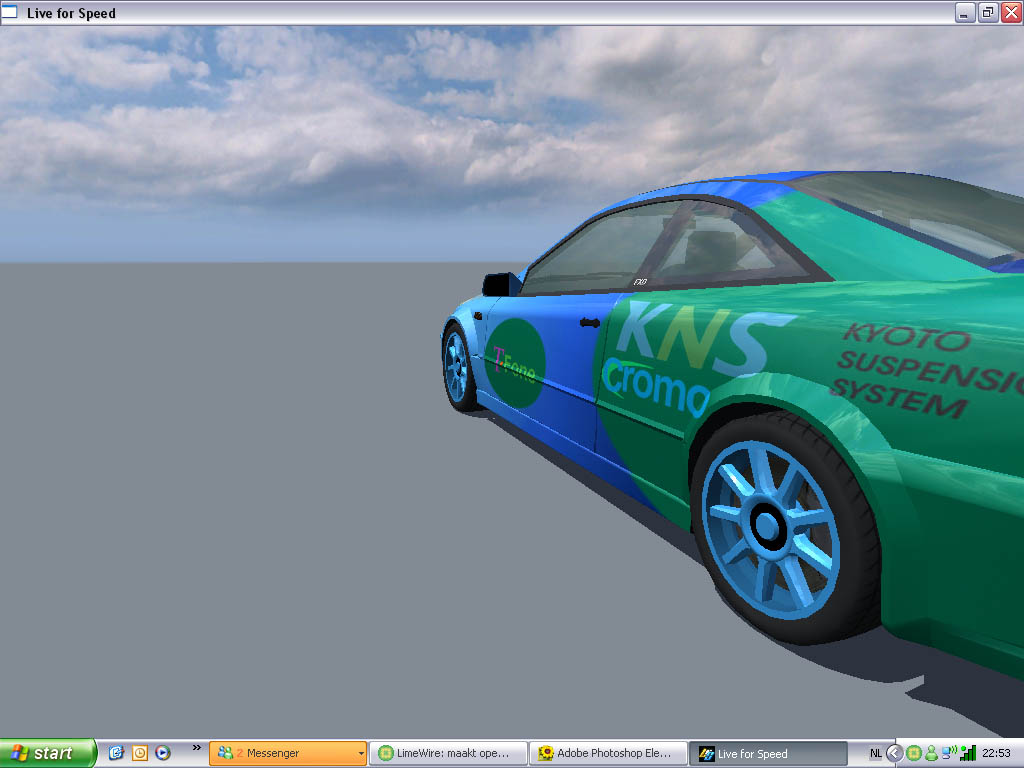Viewport: 1024px width, 768px height.
Task: Switch to Adobe Photoshop Elements in the taskbar
Action: point(608,753)
